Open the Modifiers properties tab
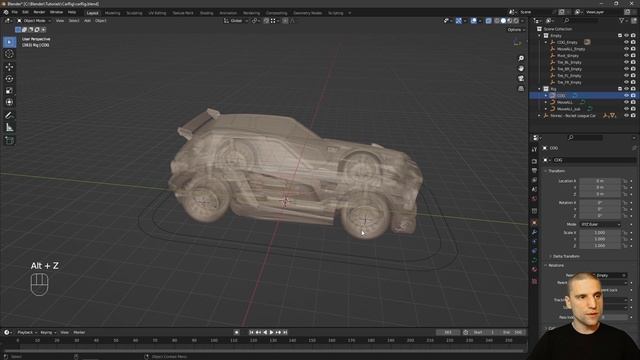640x360 pixels. [x=534, y=232]
